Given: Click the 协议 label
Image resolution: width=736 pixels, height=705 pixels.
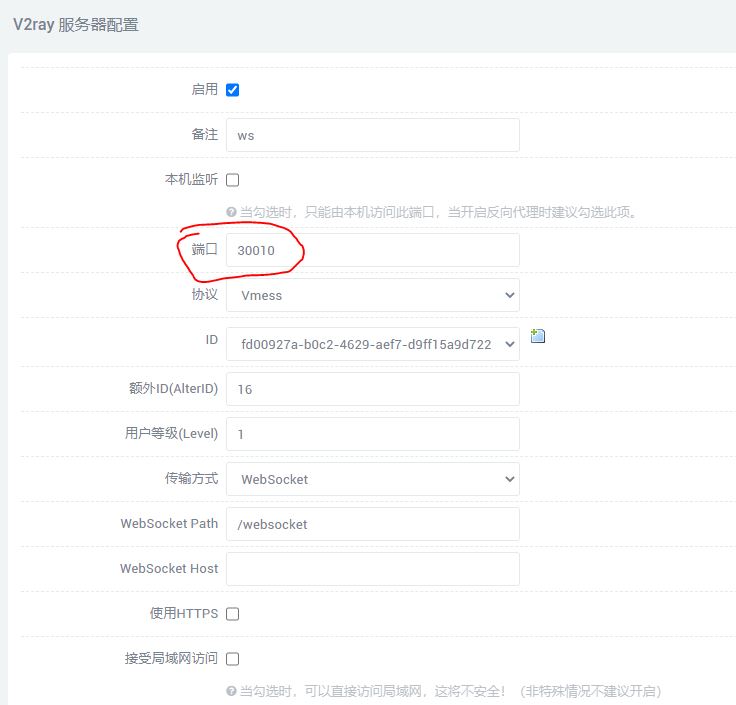Looking at the screenshot, I should pyautogui.click(x=205, y=294).
